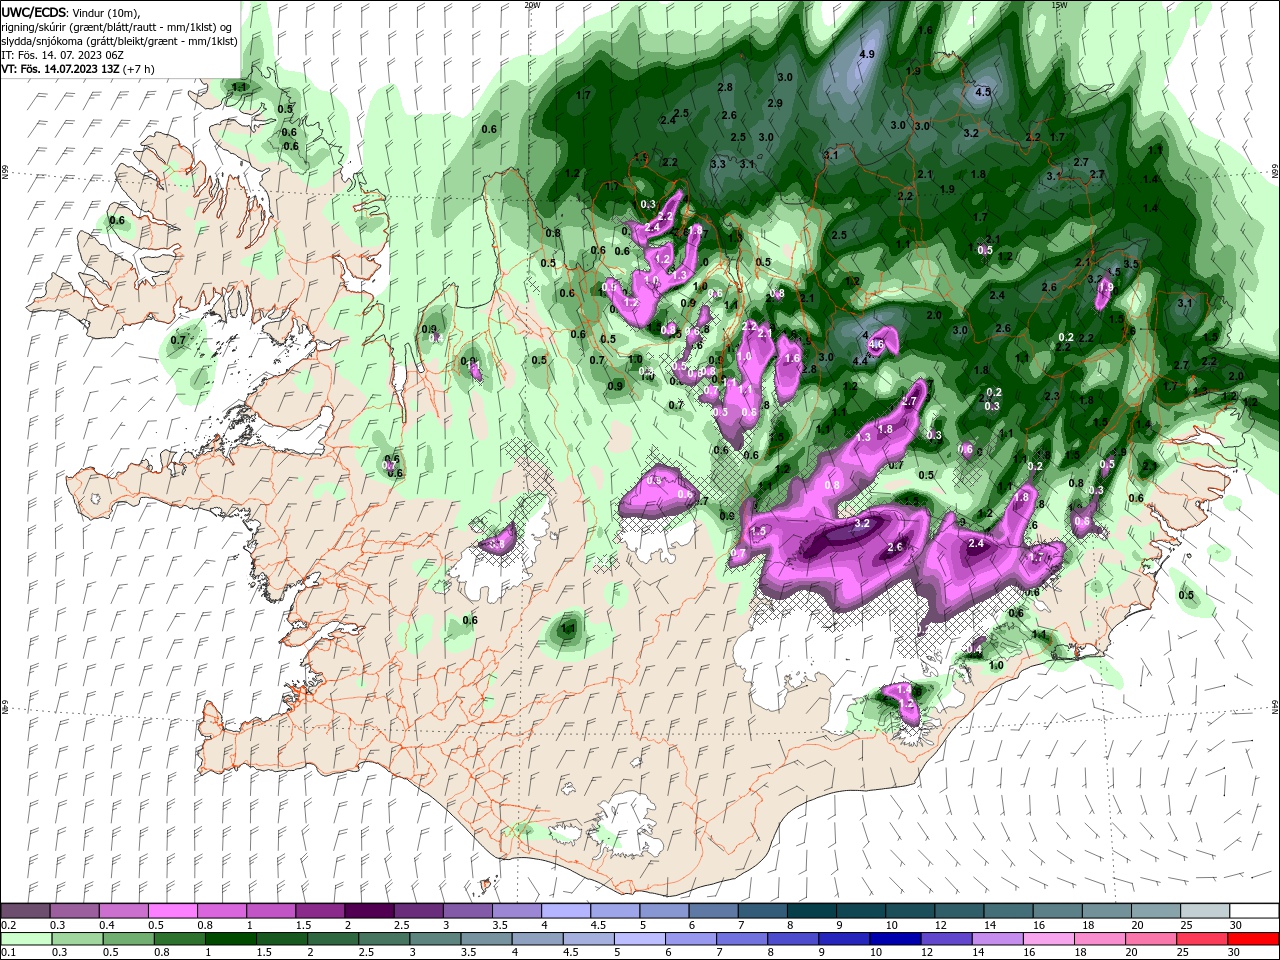Select the dark teal 8 swatch in upper legend row
The image size is (1280, 960).
[x=811, y=911]
